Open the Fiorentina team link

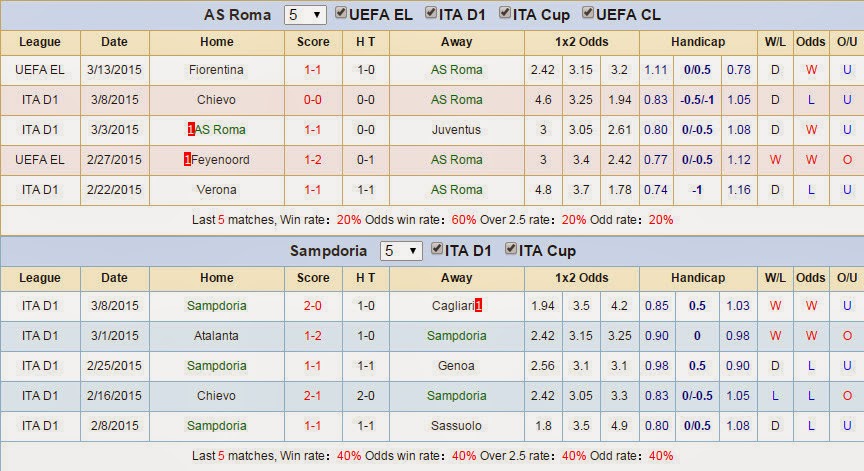[216, 70]
